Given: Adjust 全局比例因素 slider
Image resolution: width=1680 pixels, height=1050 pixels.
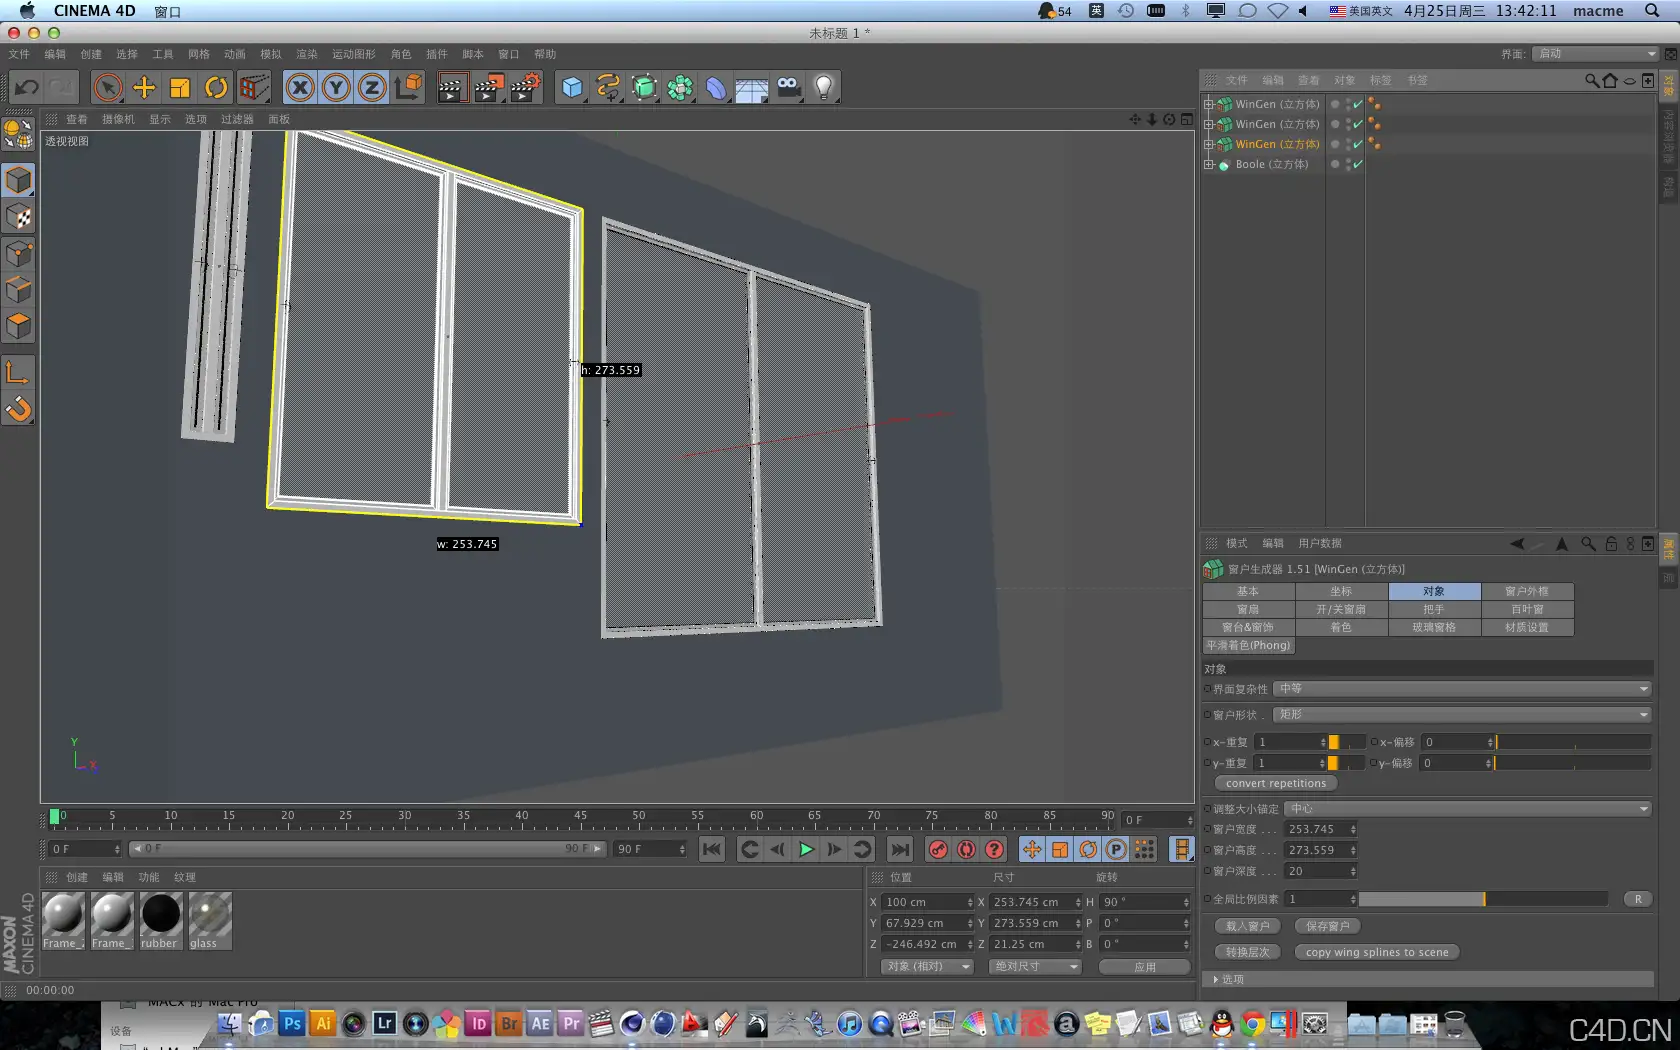Looking at the screenshot, I should point(1483,899).
